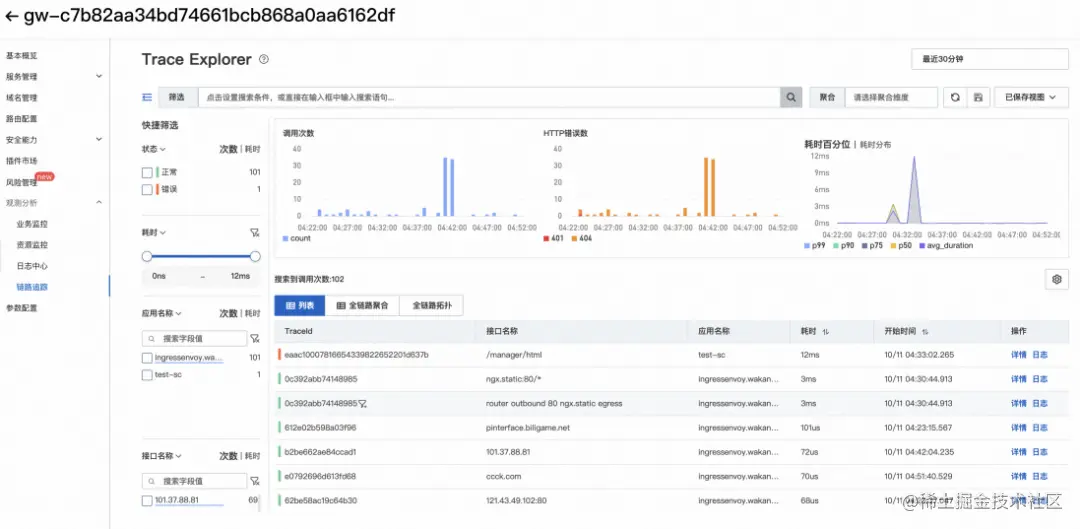Check the 101.37.88.81 interface checkbox
This screenshot has width=1080, height=529.
click(147, 501)
